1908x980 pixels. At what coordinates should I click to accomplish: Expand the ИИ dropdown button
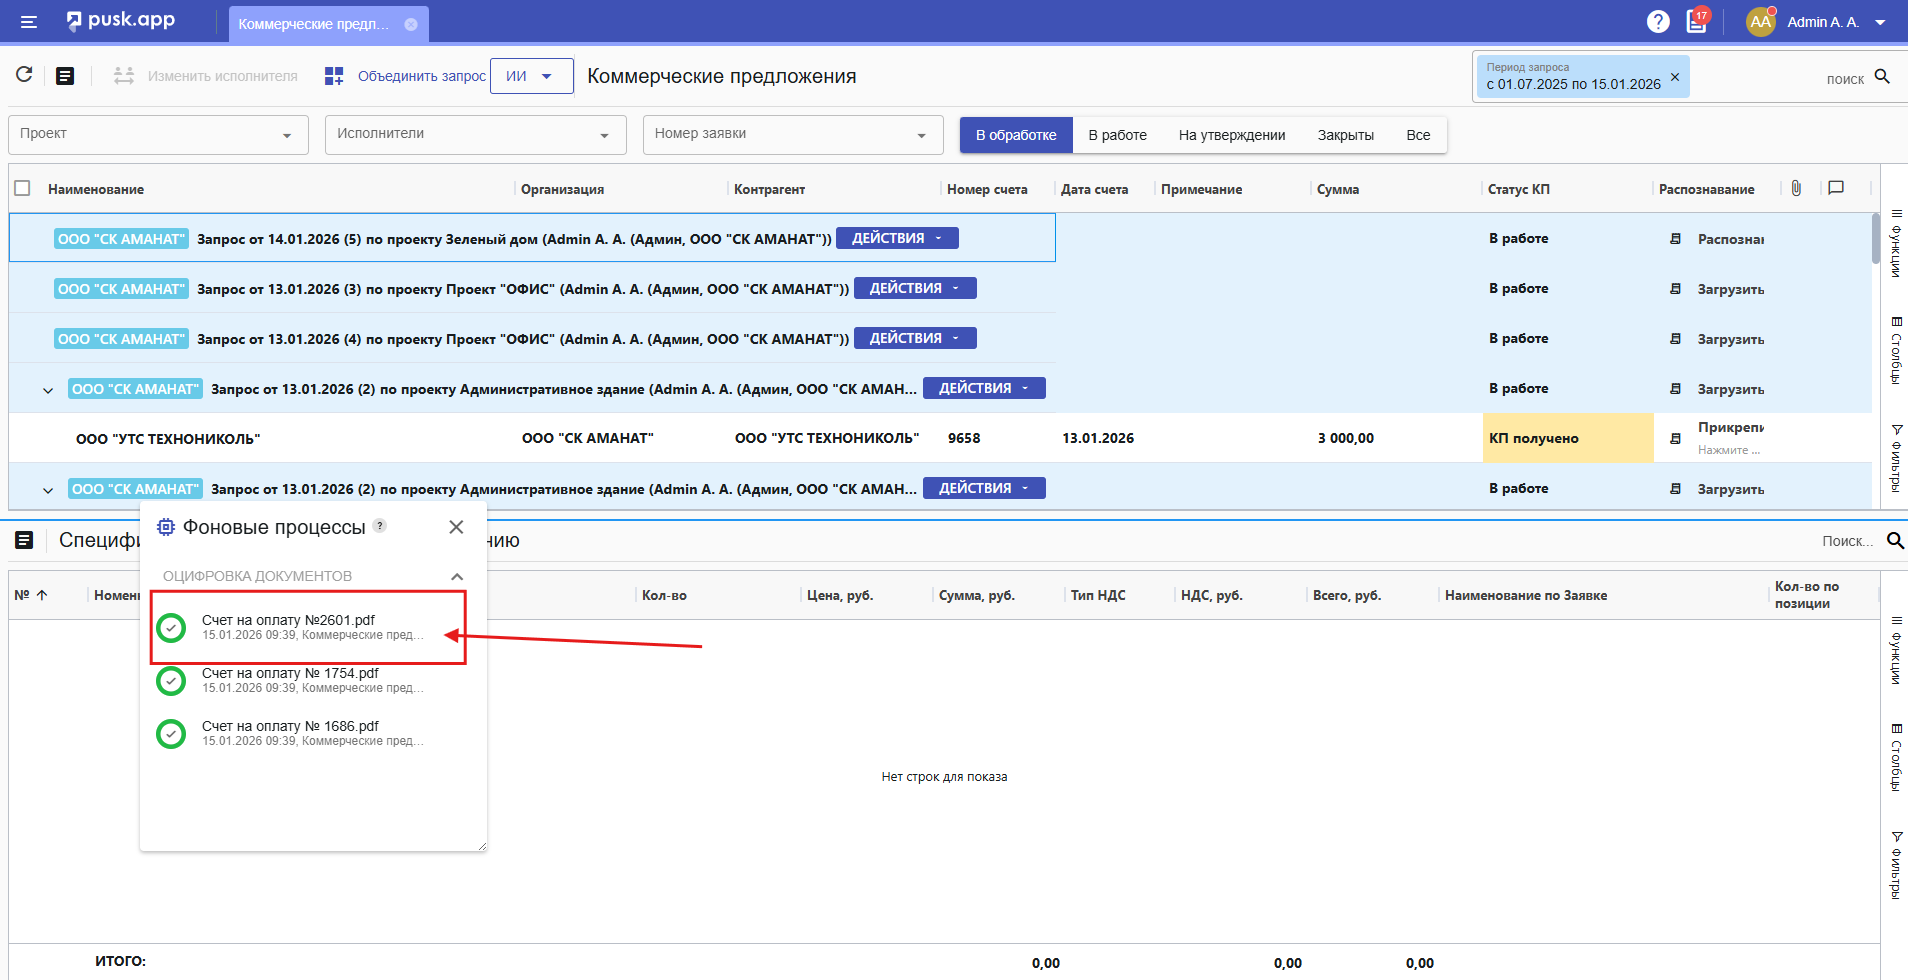[531, 76]
